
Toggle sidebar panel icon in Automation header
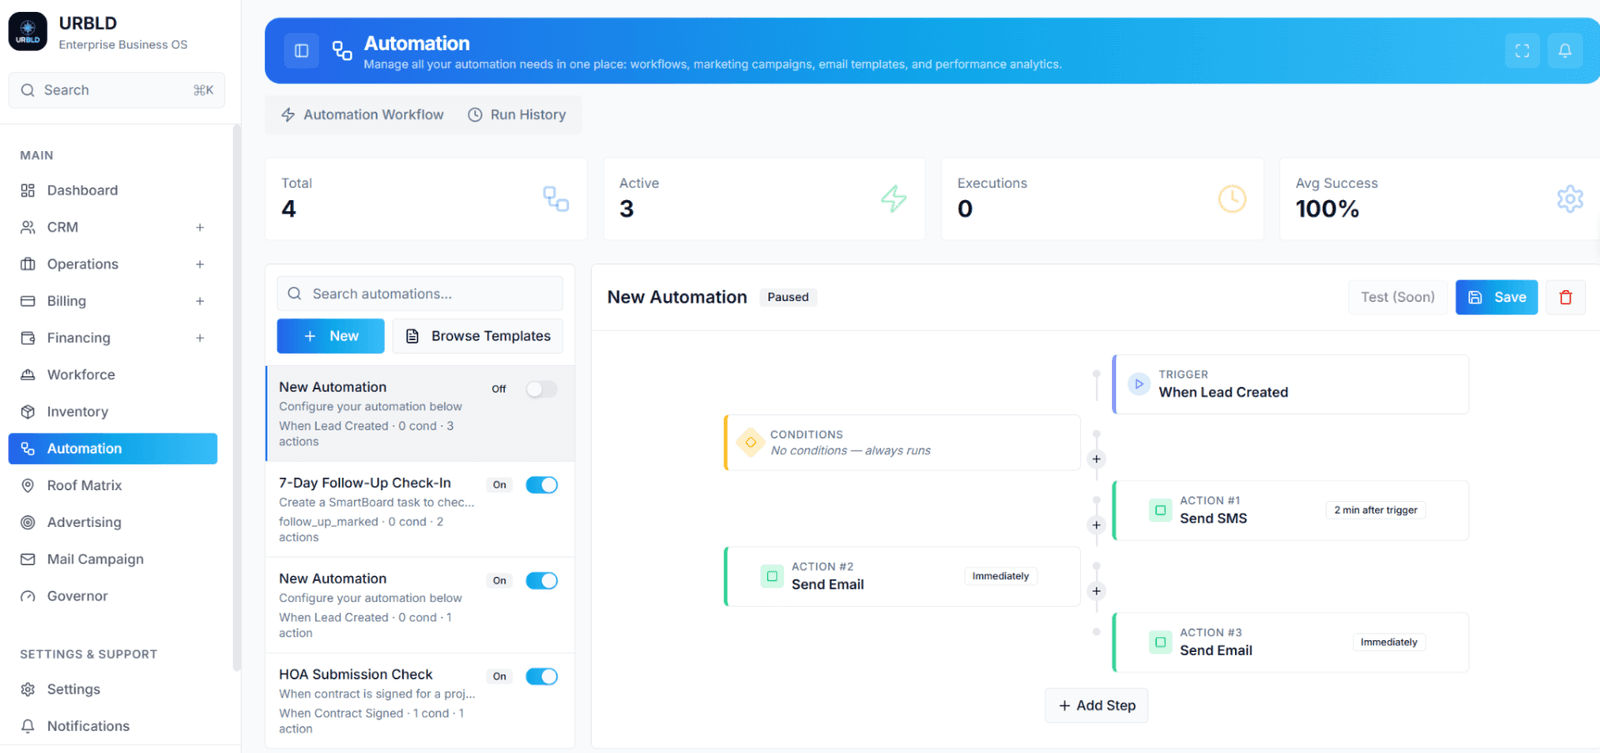[x=301, y=51]
